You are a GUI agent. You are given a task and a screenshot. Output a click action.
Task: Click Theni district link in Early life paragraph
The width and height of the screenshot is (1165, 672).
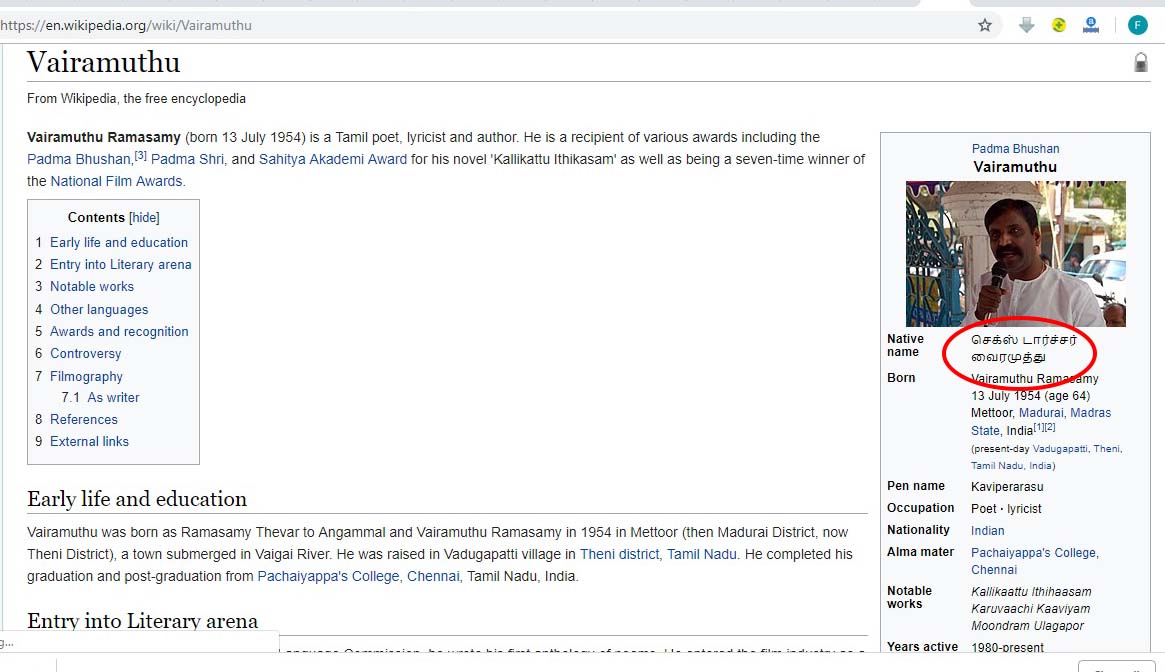coord(619,555)
